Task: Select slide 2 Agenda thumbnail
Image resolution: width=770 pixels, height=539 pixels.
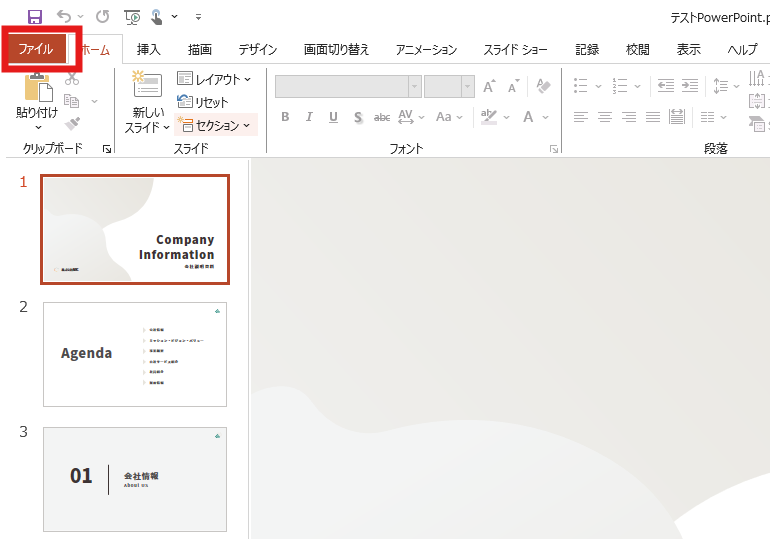Action: (135, 354)
